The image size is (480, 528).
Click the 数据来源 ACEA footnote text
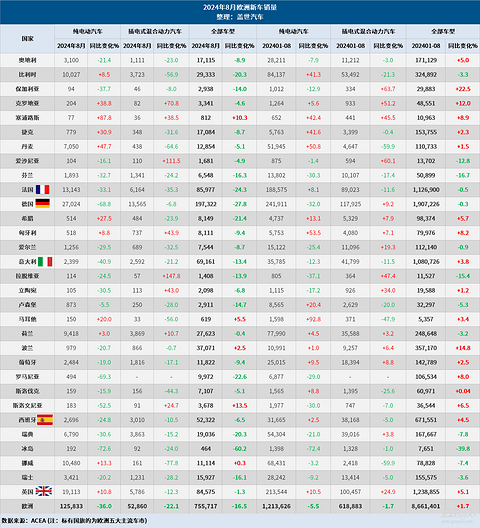[74, 521]
